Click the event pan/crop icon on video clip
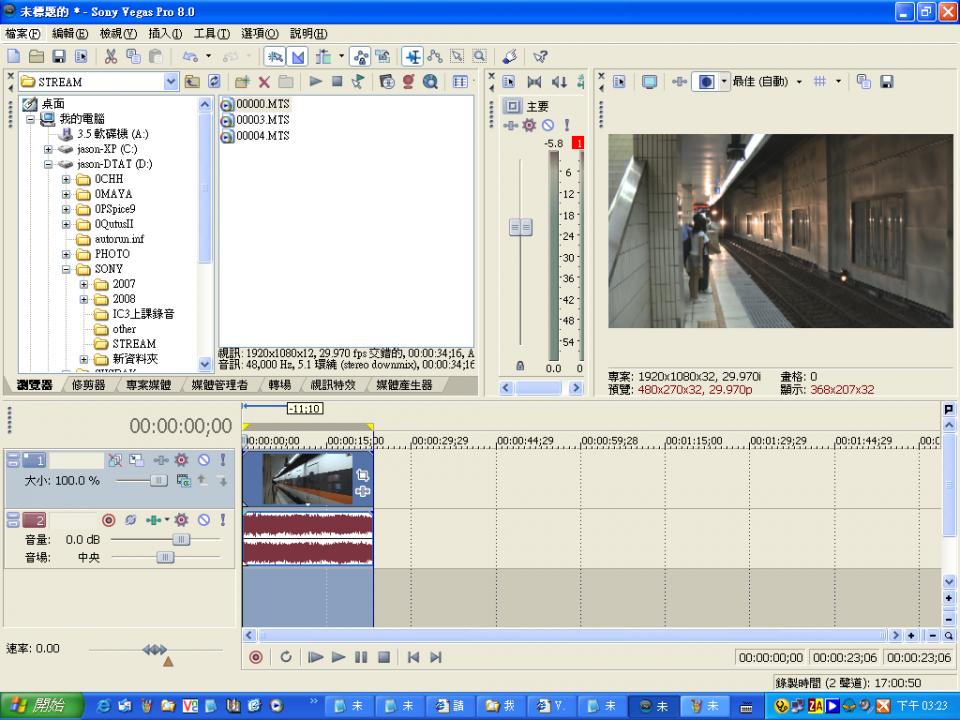 coord(362,476)
